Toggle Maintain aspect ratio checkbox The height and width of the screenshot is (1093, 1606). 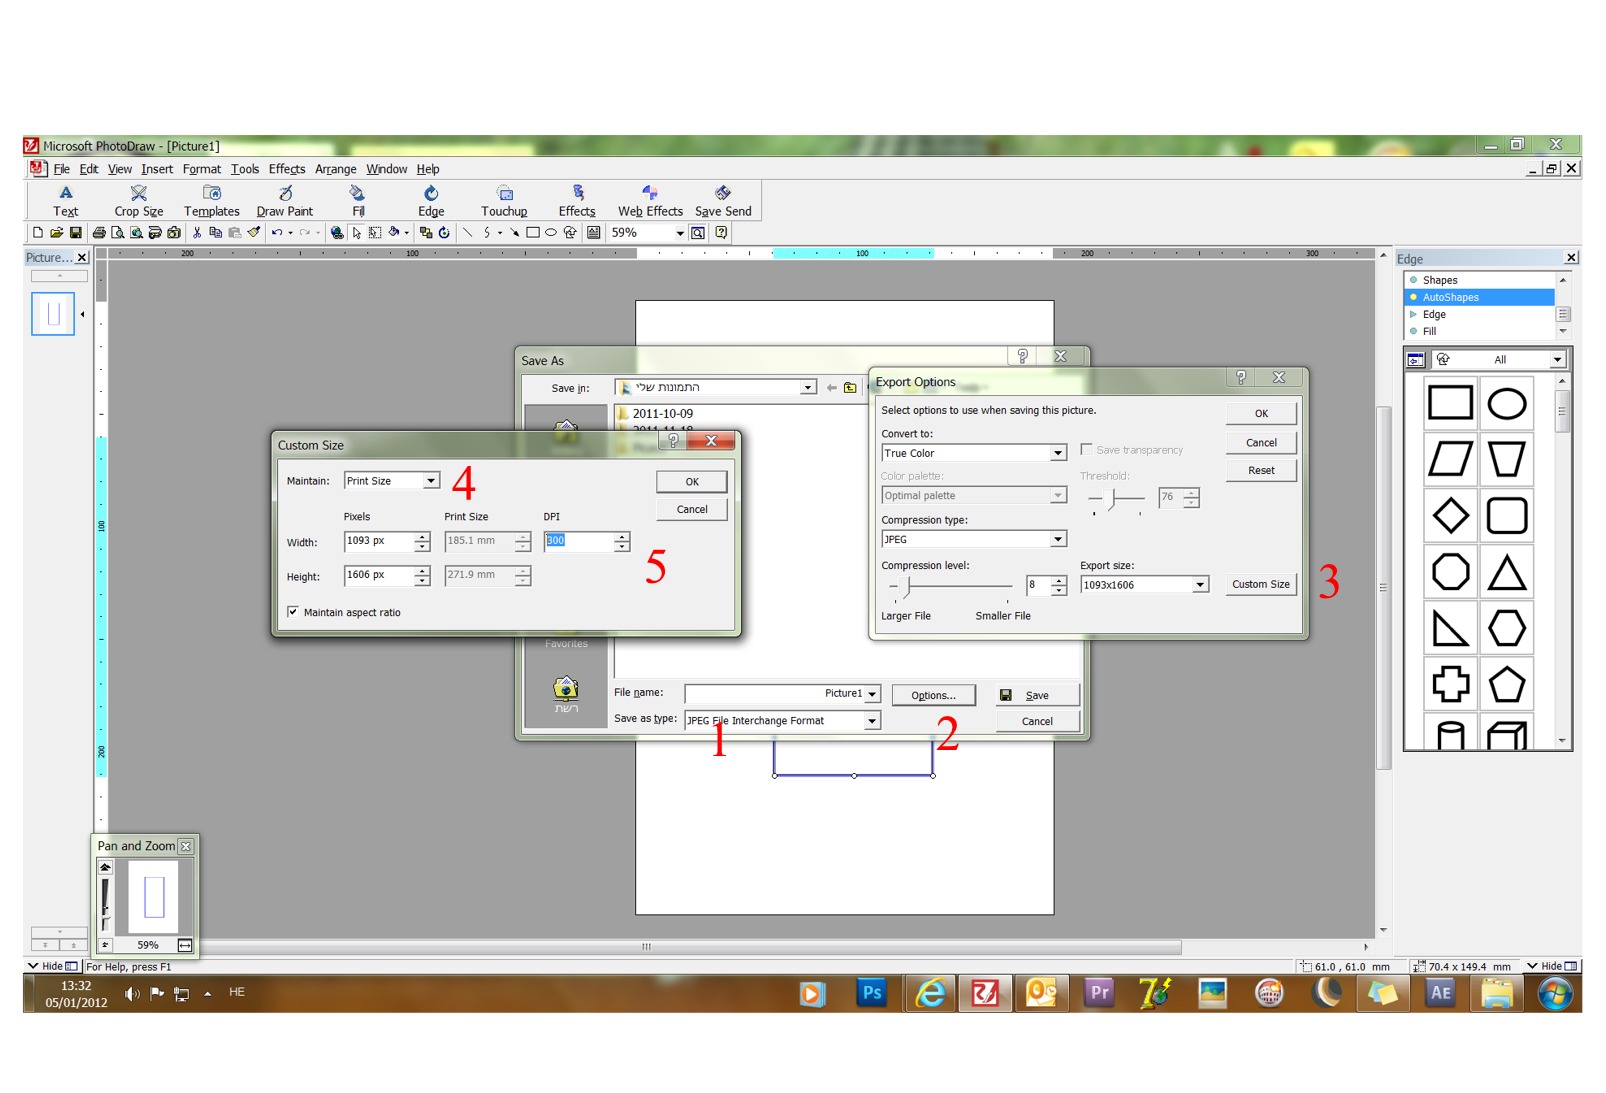[x=293, y=612]
